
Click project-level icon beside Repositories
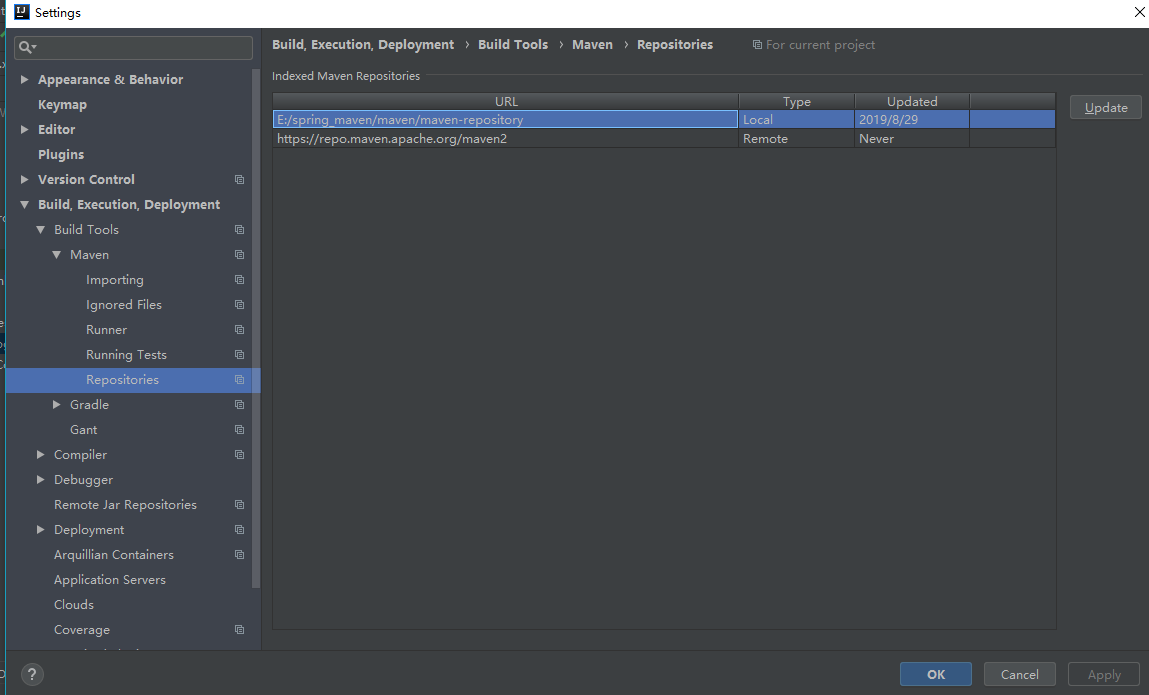[x=239, y=380]
